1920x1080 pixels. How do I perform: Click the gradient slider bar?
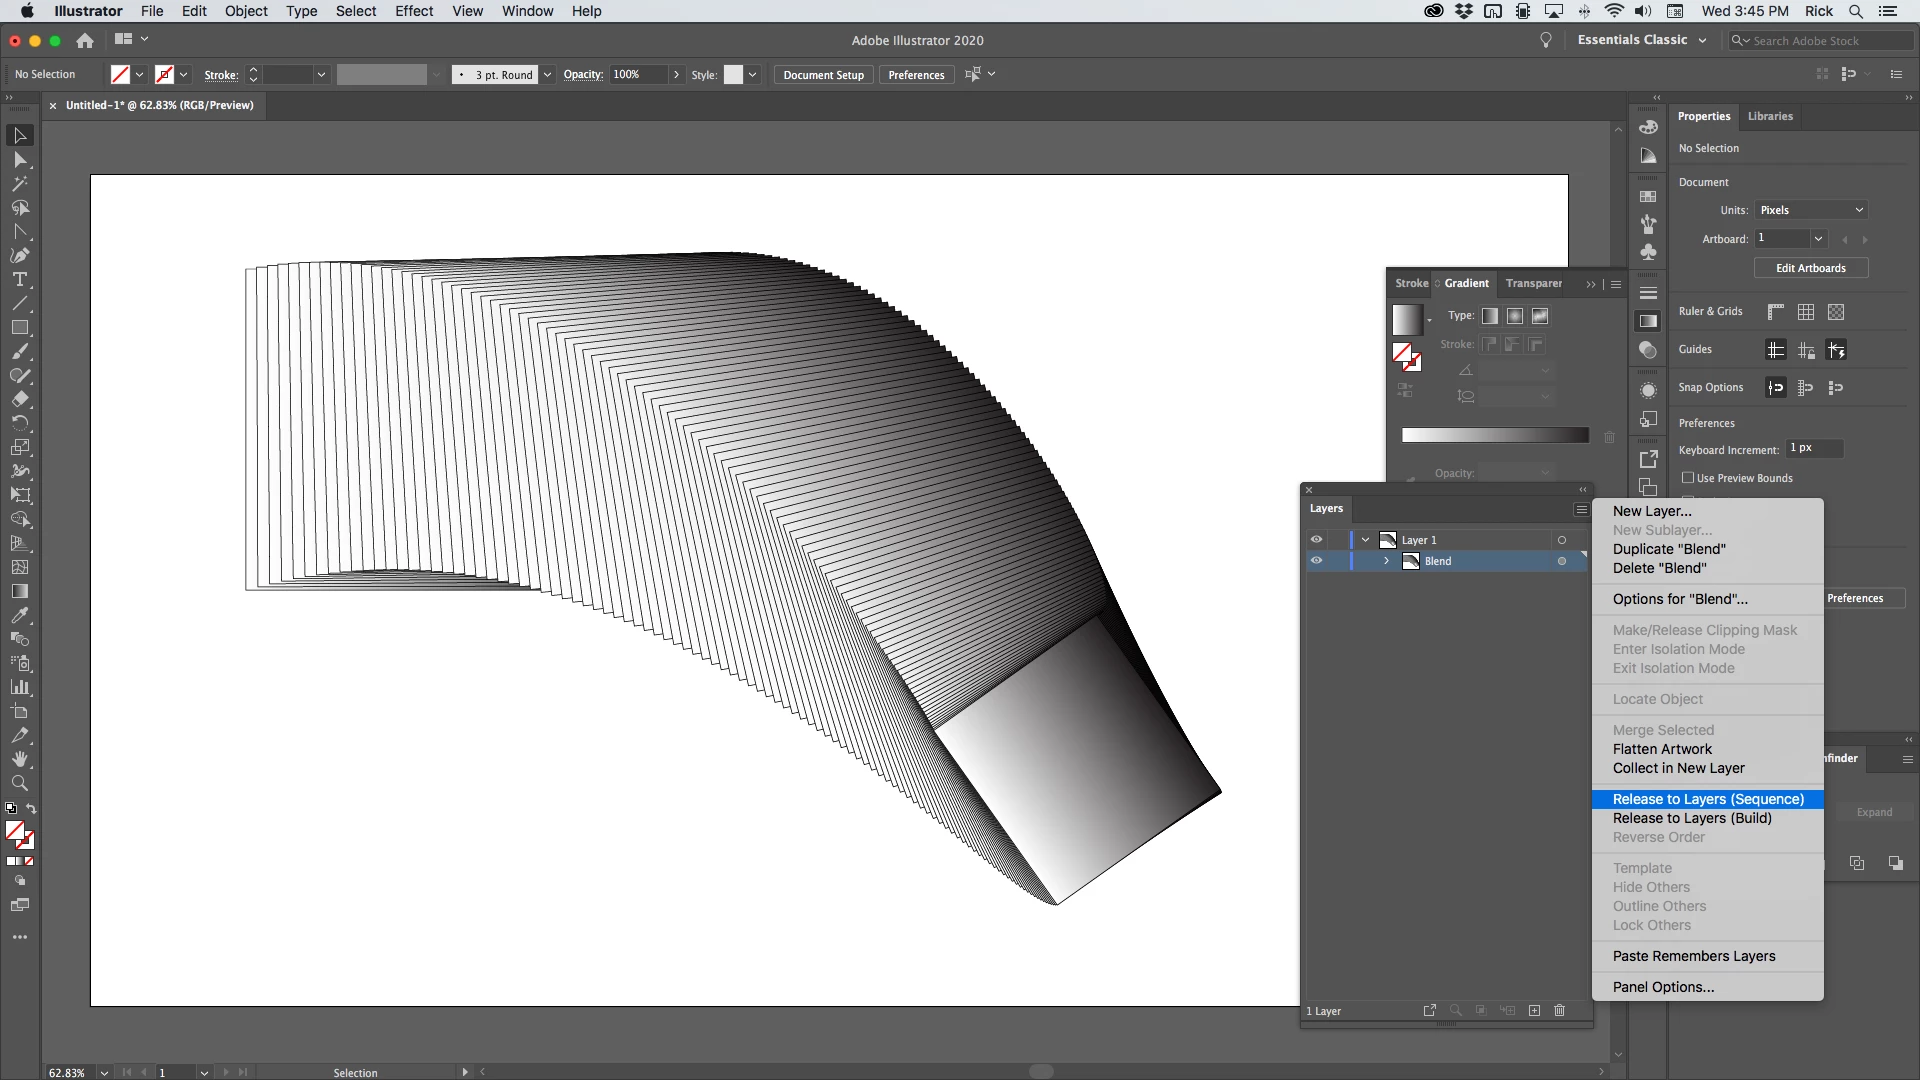point(1494,435)
